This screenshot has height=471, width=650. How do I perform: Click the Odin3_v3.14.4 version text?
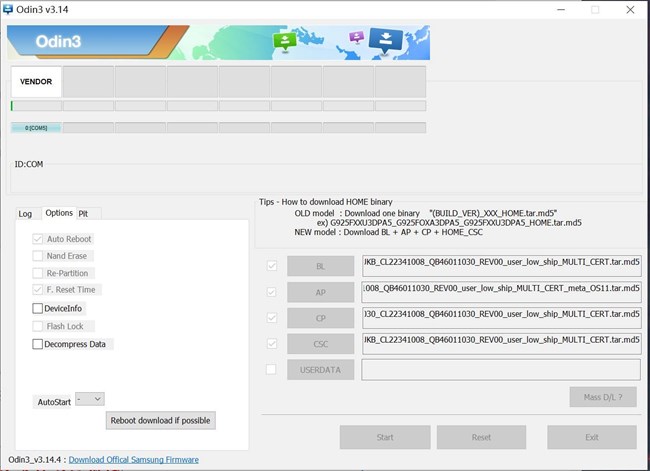(35, 460)
